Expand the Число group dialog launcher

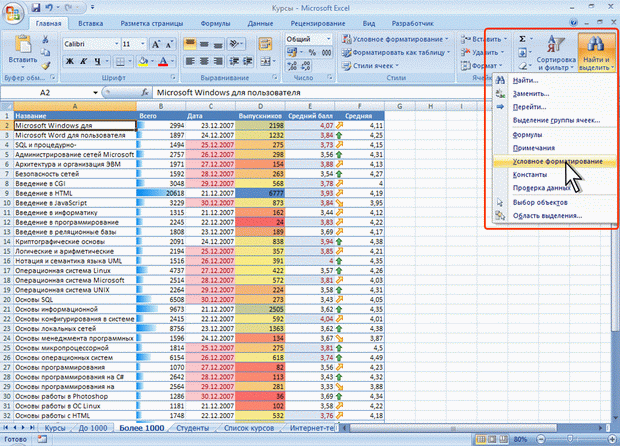pos(330,77)
